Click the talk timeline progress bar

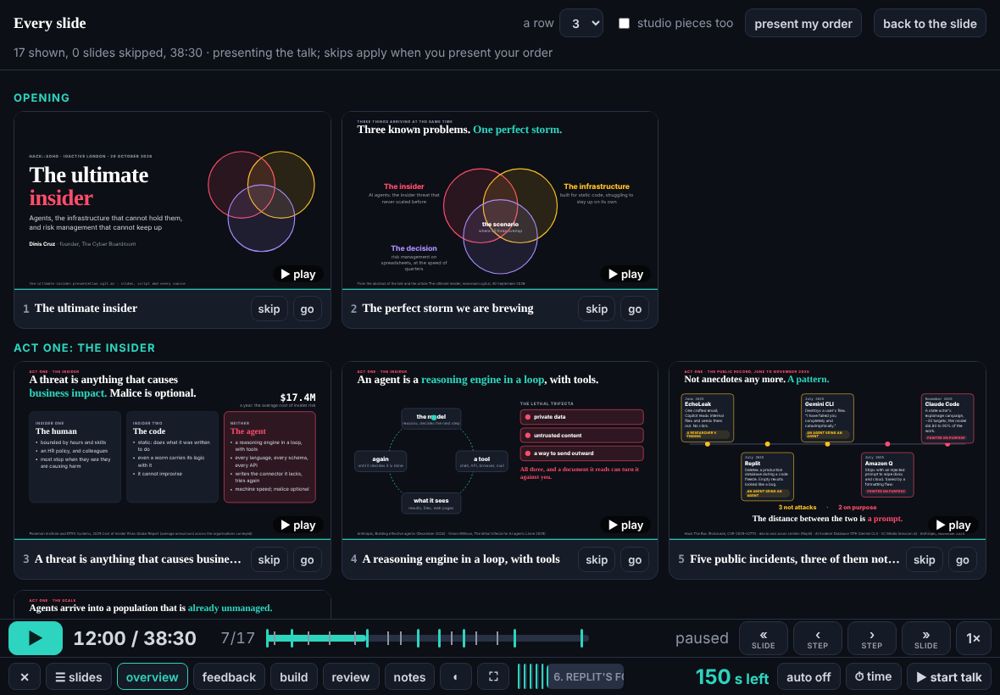coord(426,638)
